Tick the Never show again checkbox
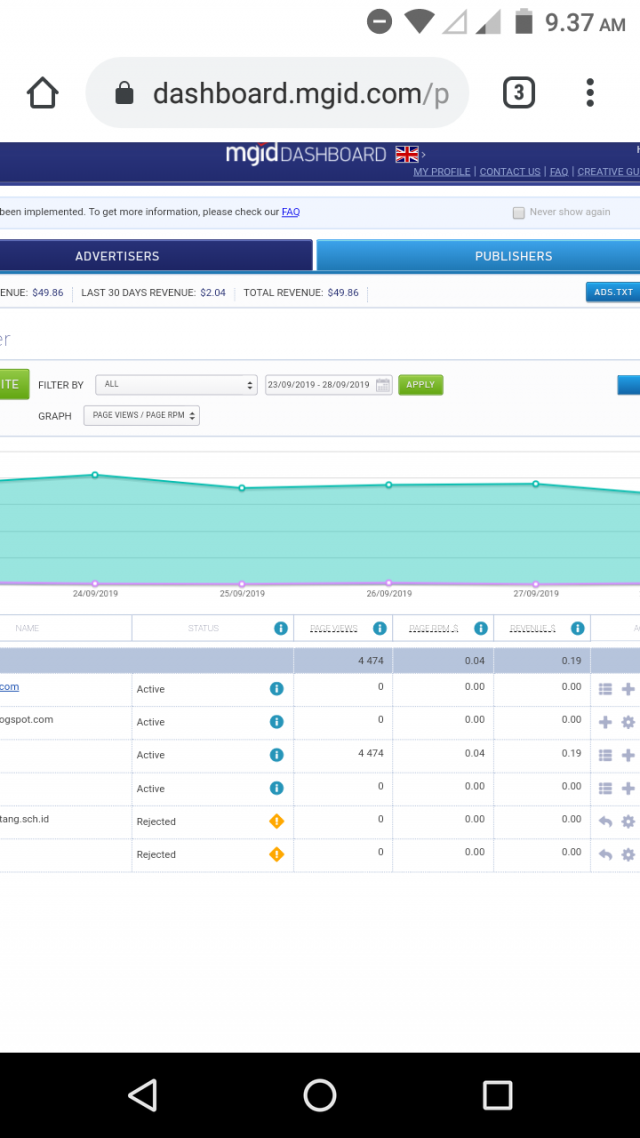Screen dimensions: 640x1138 pyautogui.click(x=518, y=213)
